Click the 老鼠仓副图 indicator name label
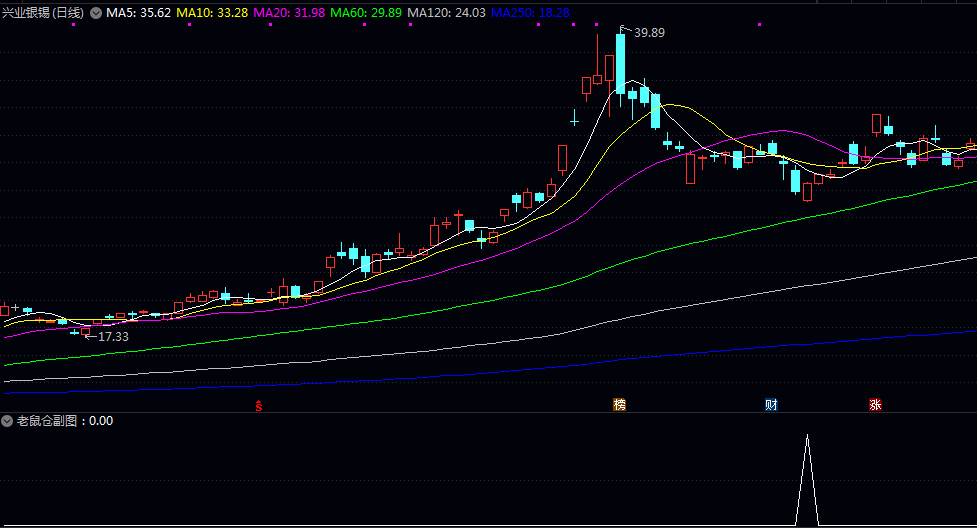977x528 pixels. pos(48,421)
